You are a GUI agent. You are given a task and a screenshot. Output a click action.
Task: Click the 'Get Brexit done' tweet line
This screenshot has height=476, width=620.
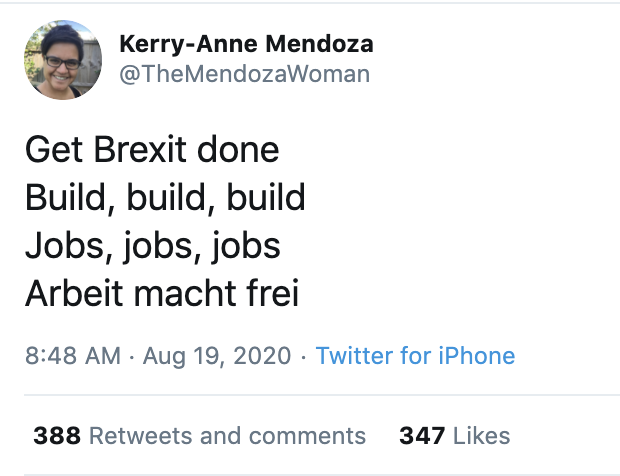tap(151, 151)
